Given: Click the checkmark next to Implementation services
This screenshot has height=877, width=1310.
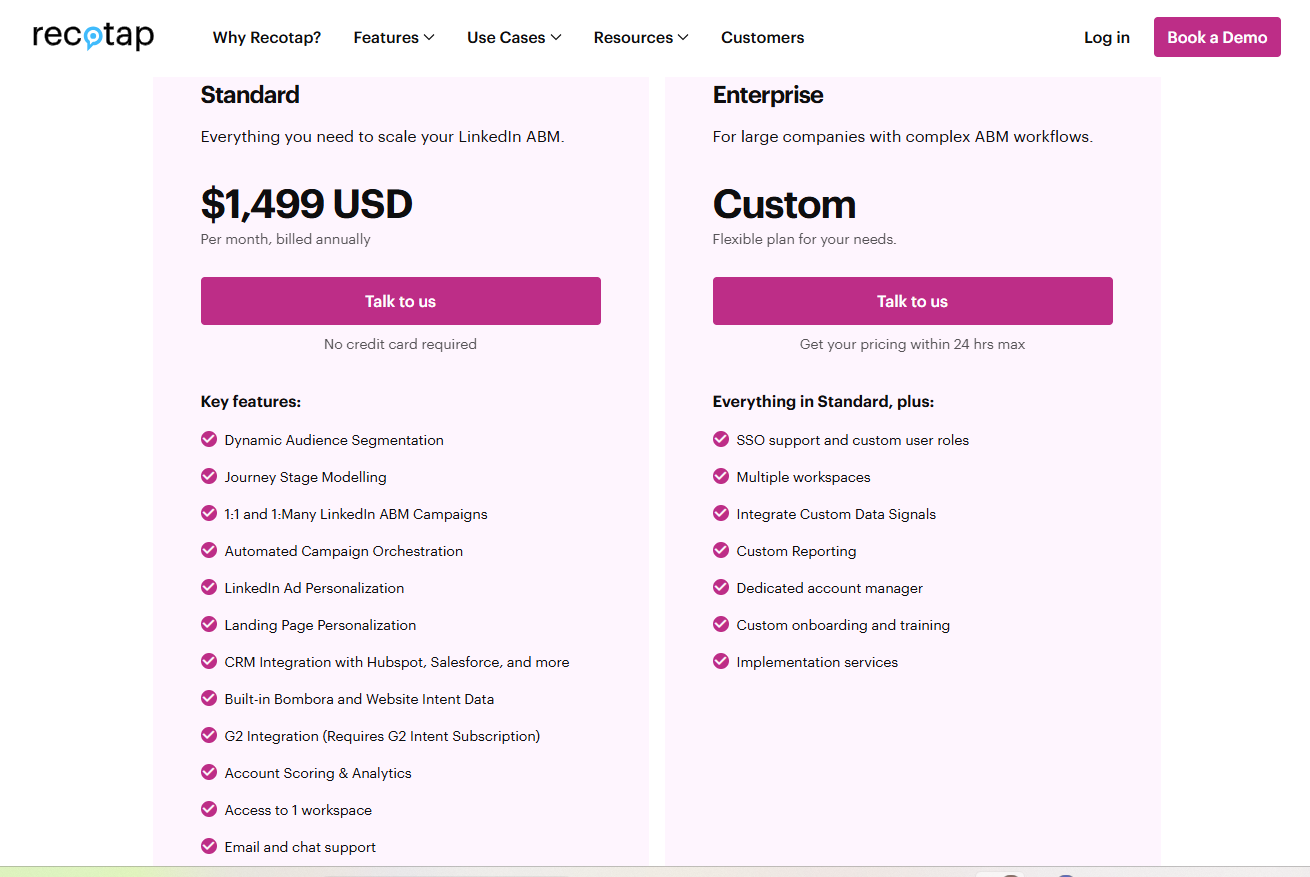Looking at the screenshot, I should click(721, 661).
